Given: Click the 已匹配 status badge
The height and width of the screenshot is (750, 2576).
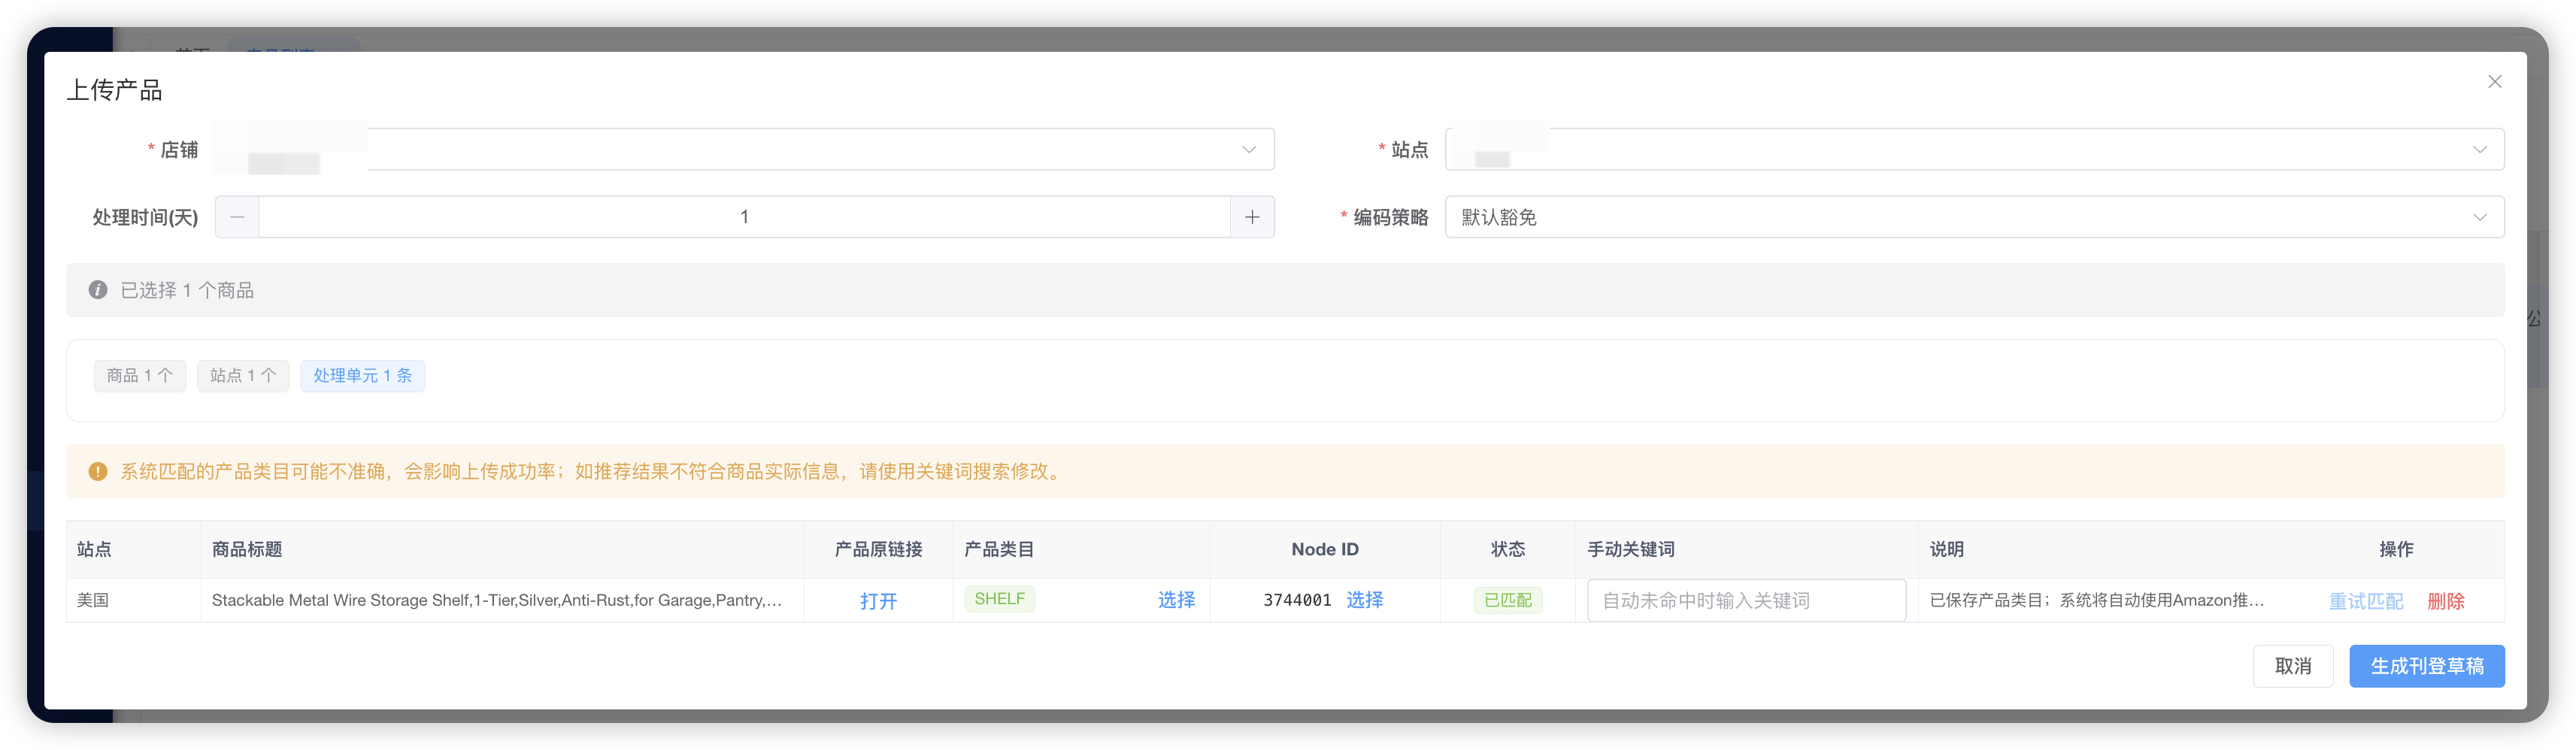Looking at the screenshot, I should click(1507, 600).
